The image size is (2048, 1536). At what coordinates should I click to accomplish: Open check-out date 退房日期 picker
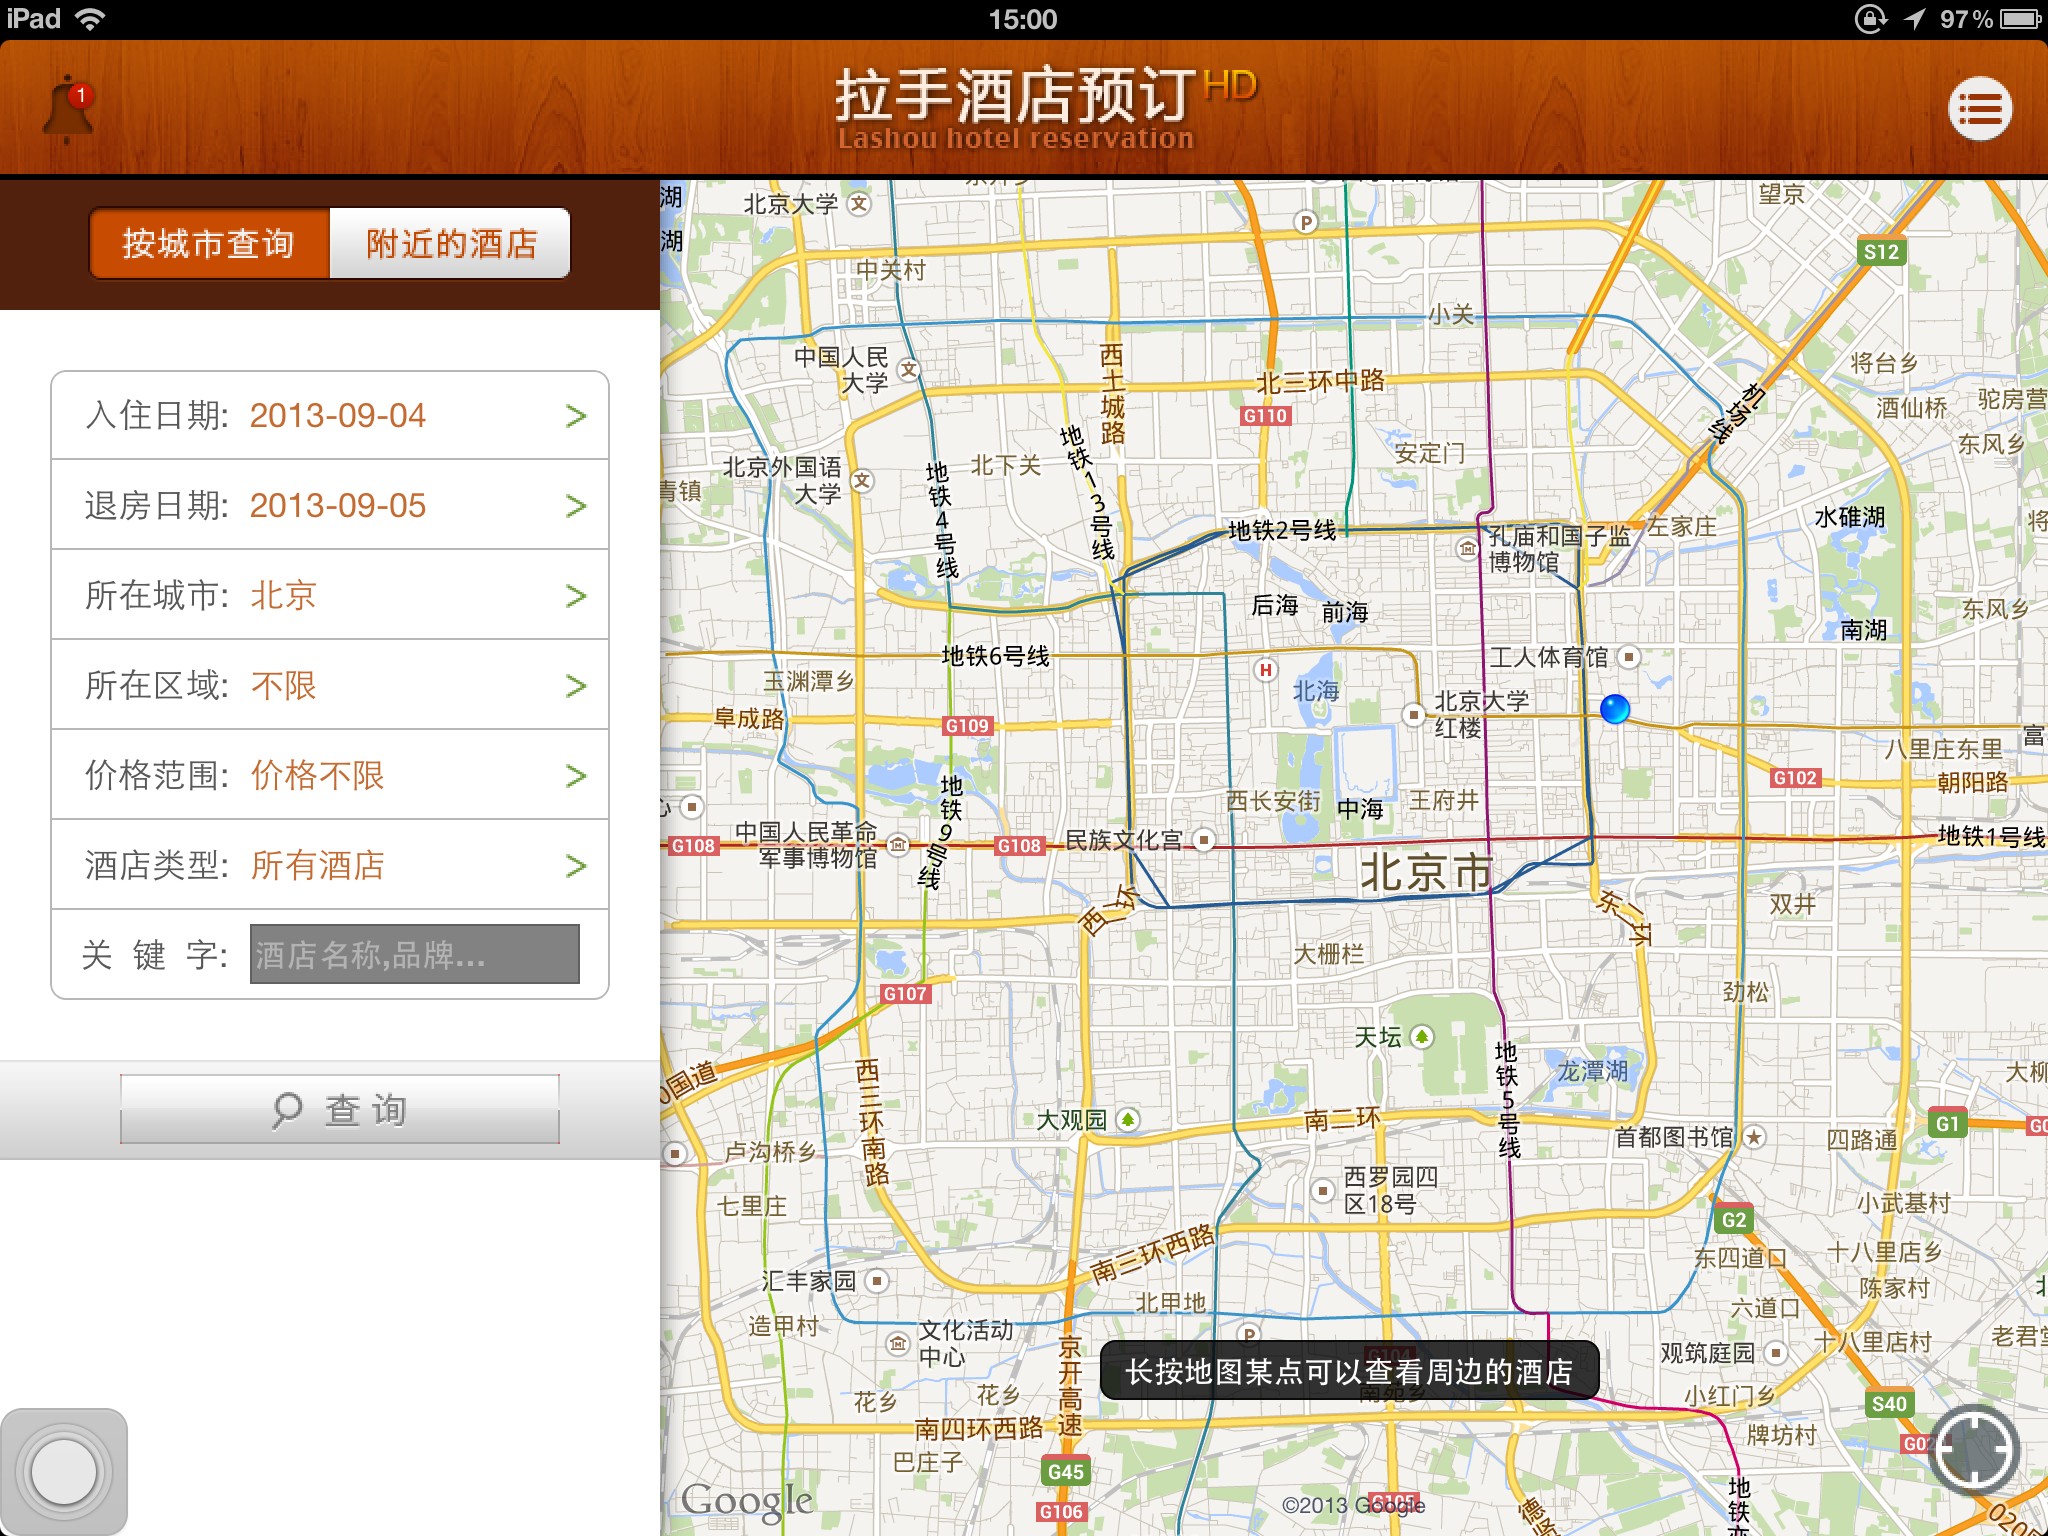coord(330,505)
